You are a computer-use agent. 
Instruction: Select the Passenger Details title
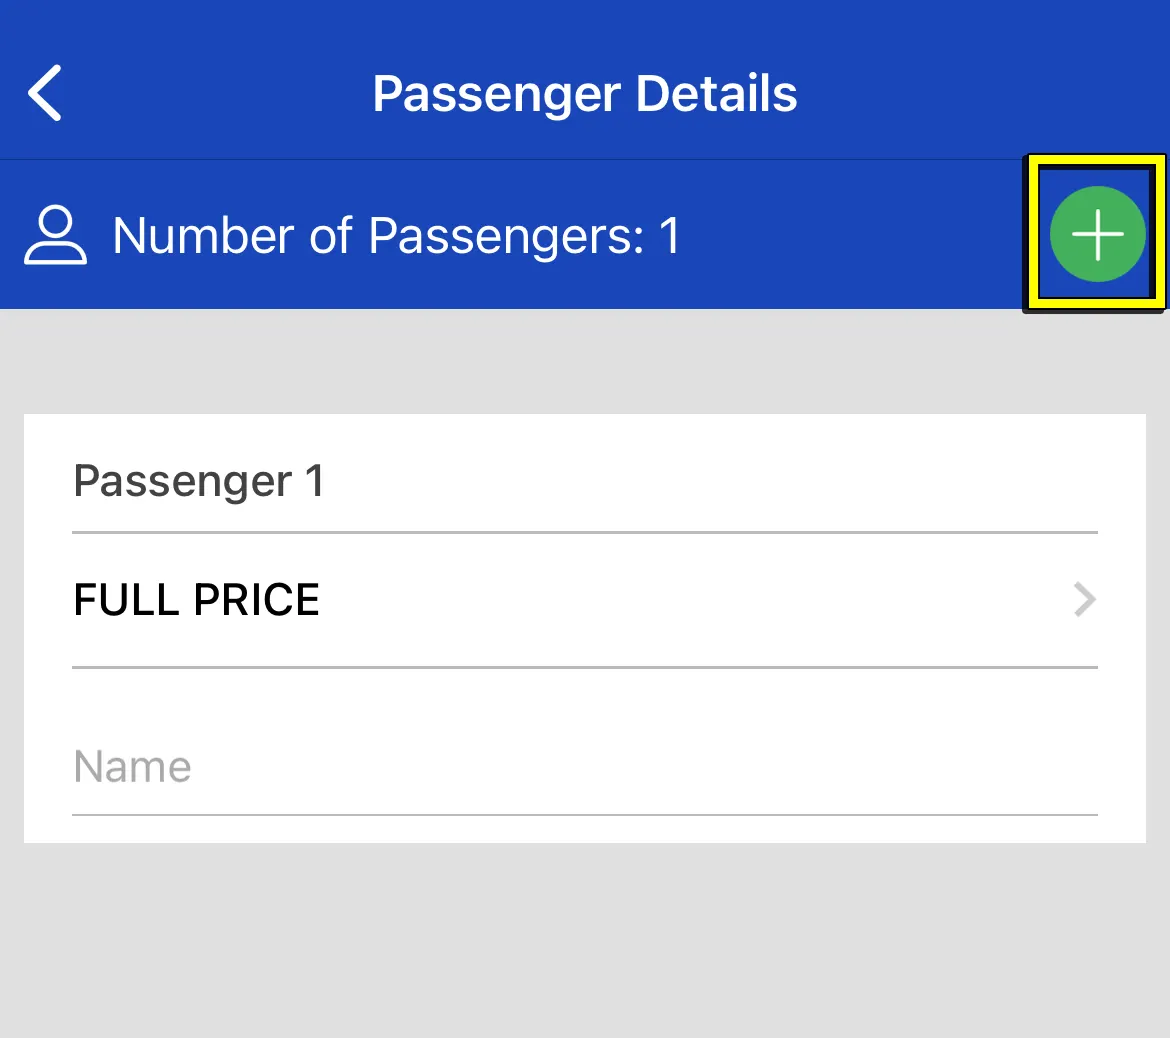pyautogui.click(x=584, y=94)
